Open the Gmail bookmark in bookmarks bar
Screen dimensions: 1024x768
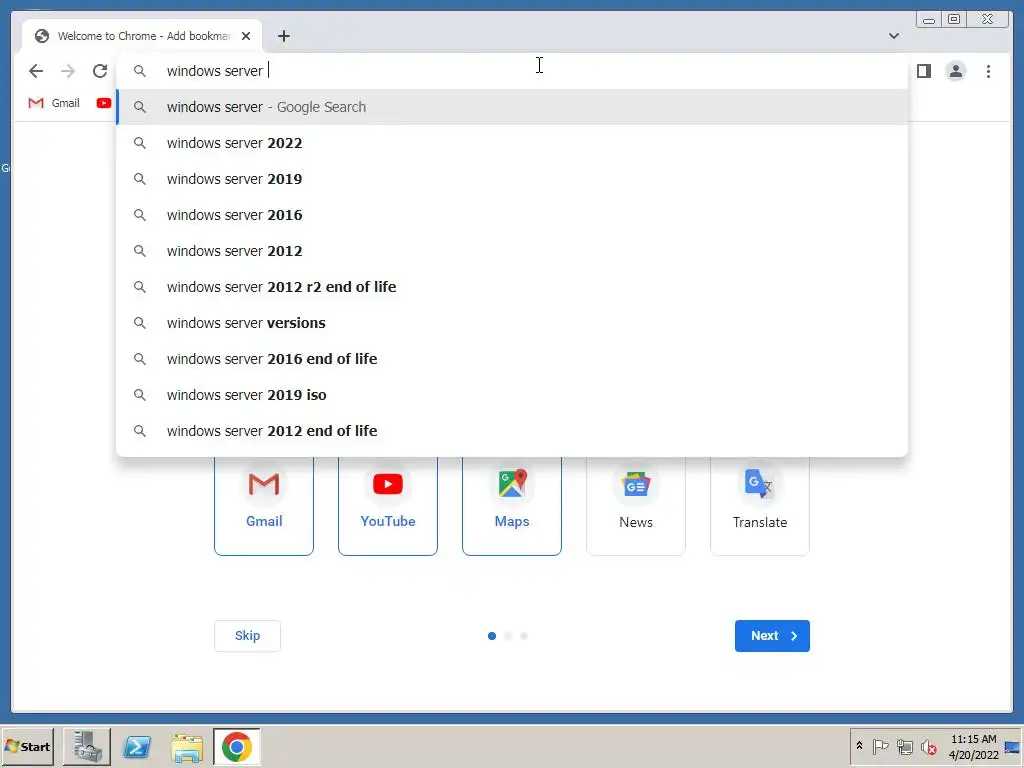(54, 103)
